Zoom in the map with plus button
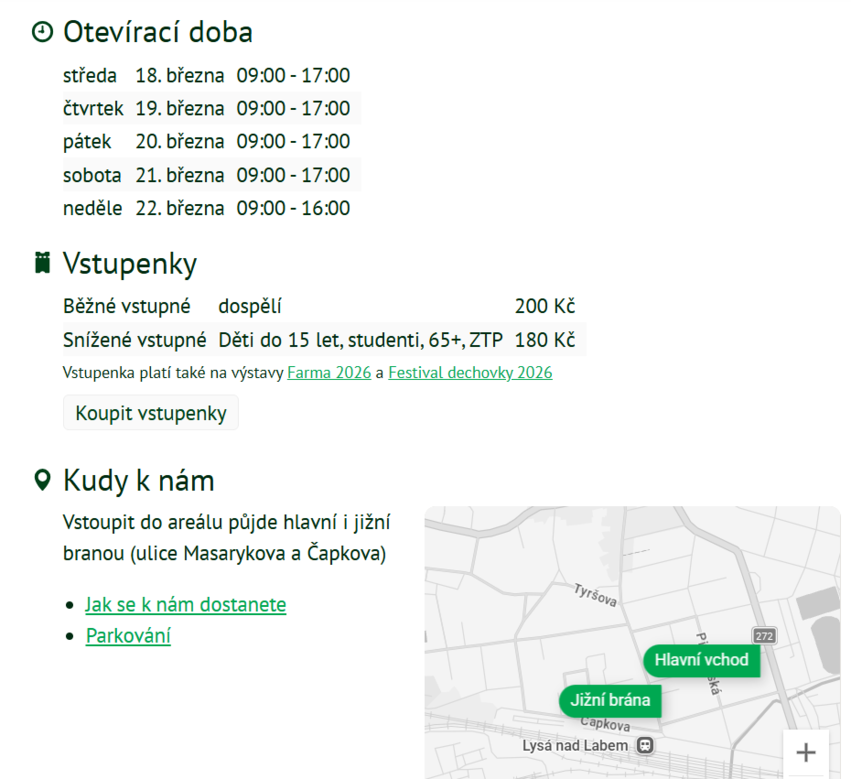Screen dimensions: 851x779 (806, 753)
